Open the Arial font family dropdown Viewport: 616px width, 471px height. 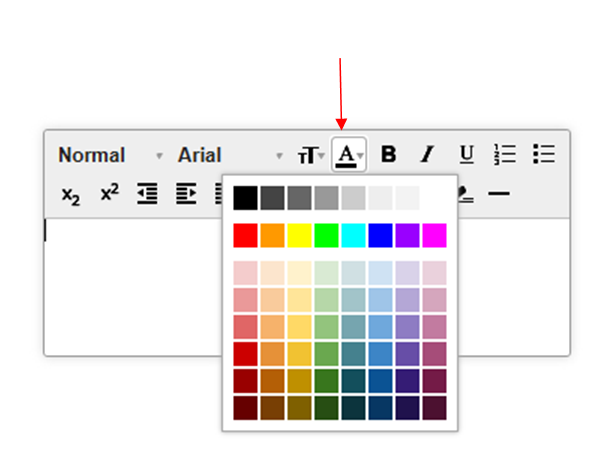click(x=230, y=156)
